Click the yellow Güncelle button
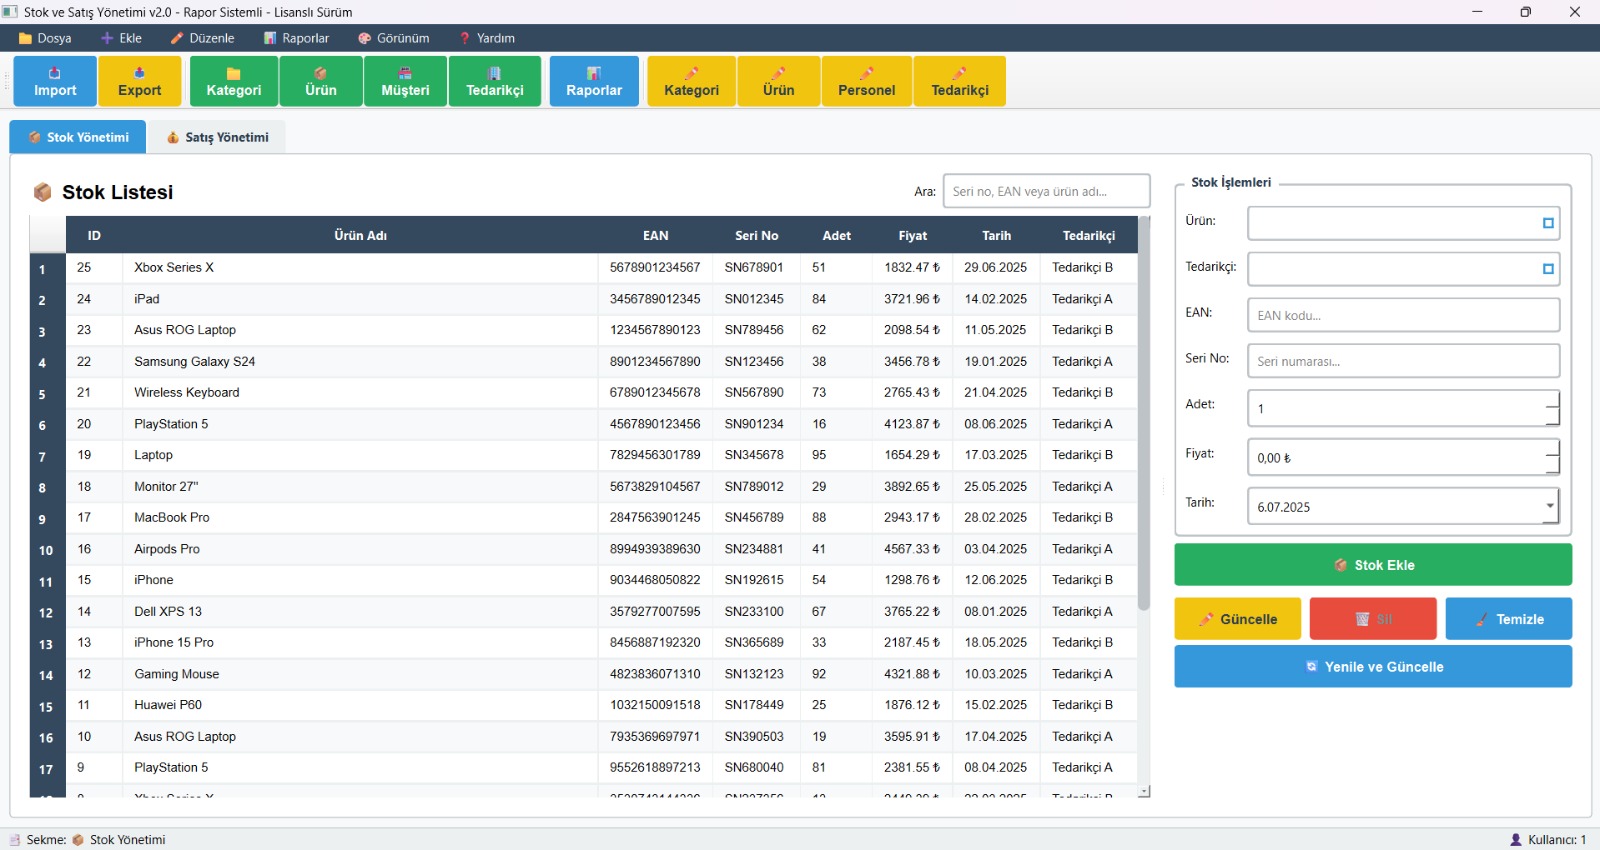This screenshot has width=1600, height=850. [1237, 619]
